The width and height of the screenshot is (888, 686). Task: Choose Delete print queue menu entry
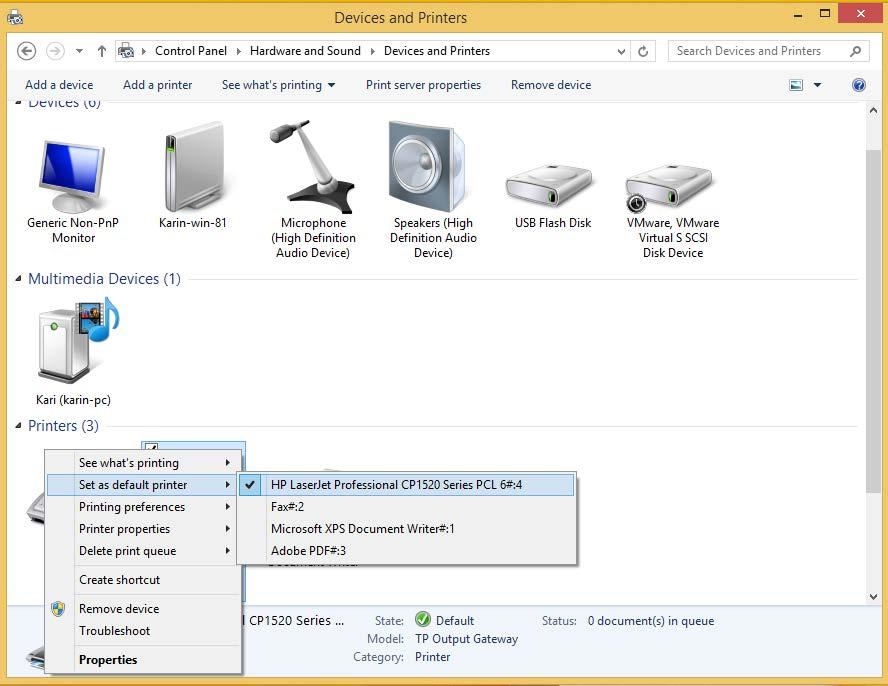point(144,551)
